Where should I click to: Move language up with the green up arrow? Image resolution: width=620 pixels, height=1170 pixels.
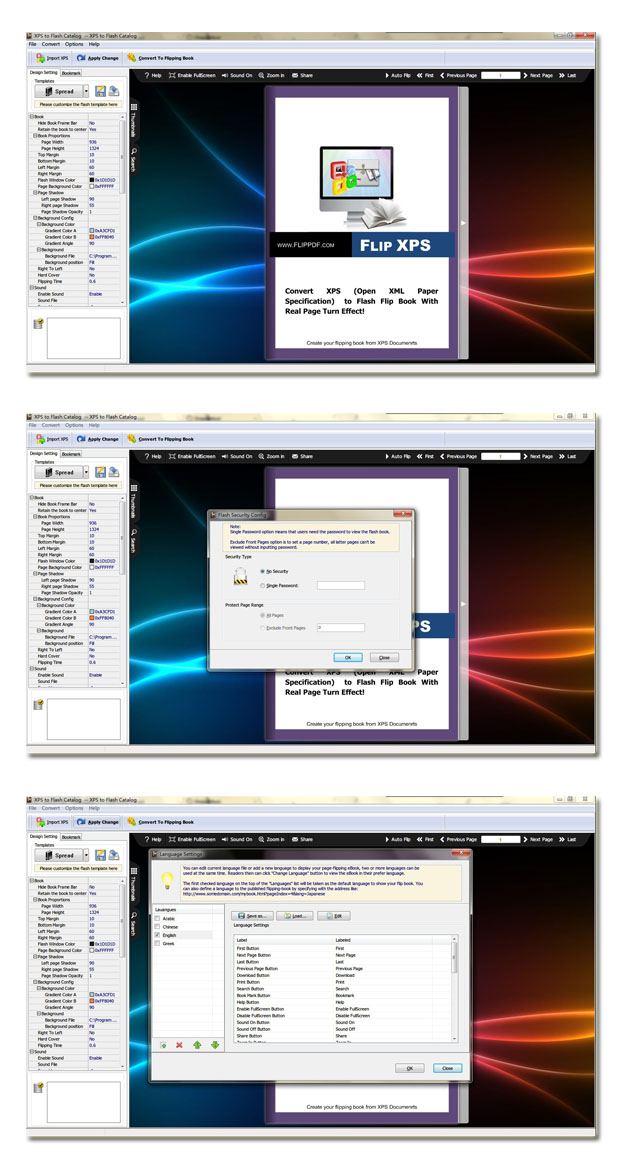point(198,1045)
